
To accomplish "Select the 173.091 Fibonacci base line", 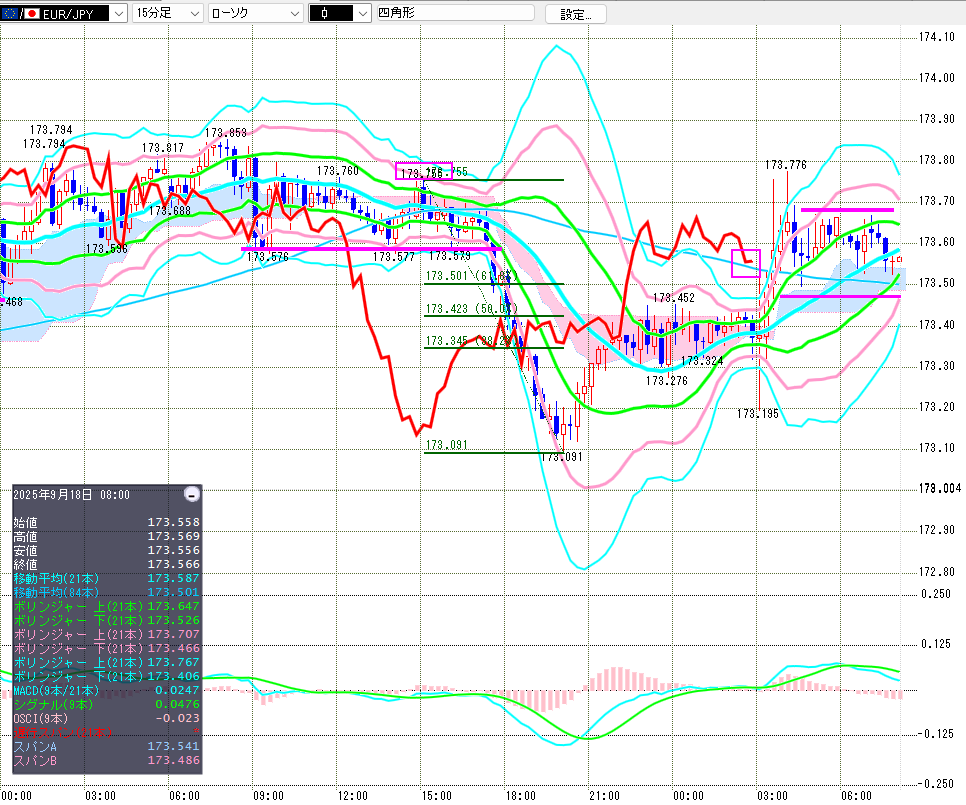I will [x=494, y=452].
